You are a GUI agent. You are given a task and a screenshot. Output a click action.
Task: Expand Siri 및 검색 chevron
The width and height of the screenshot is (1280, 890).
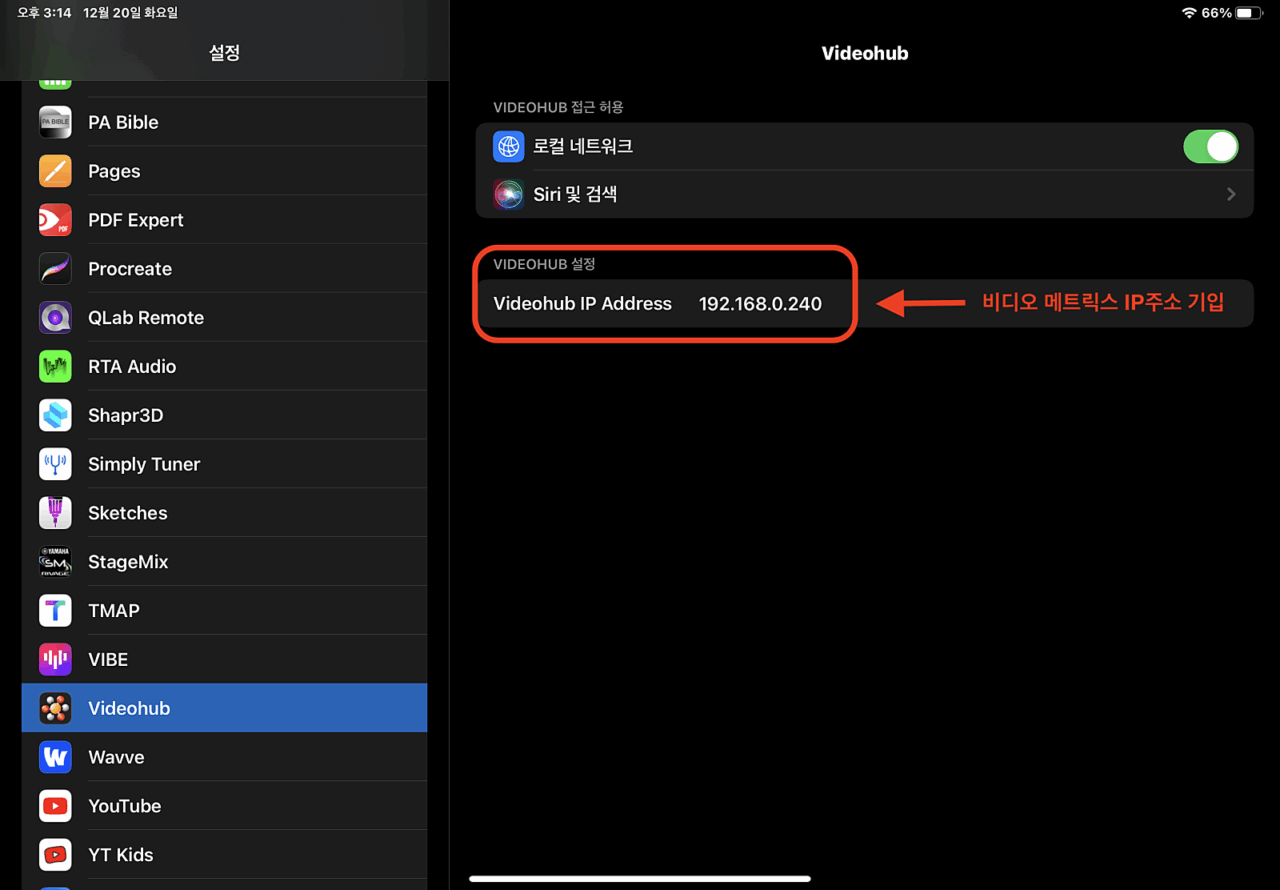click(x=1231, y=194)
